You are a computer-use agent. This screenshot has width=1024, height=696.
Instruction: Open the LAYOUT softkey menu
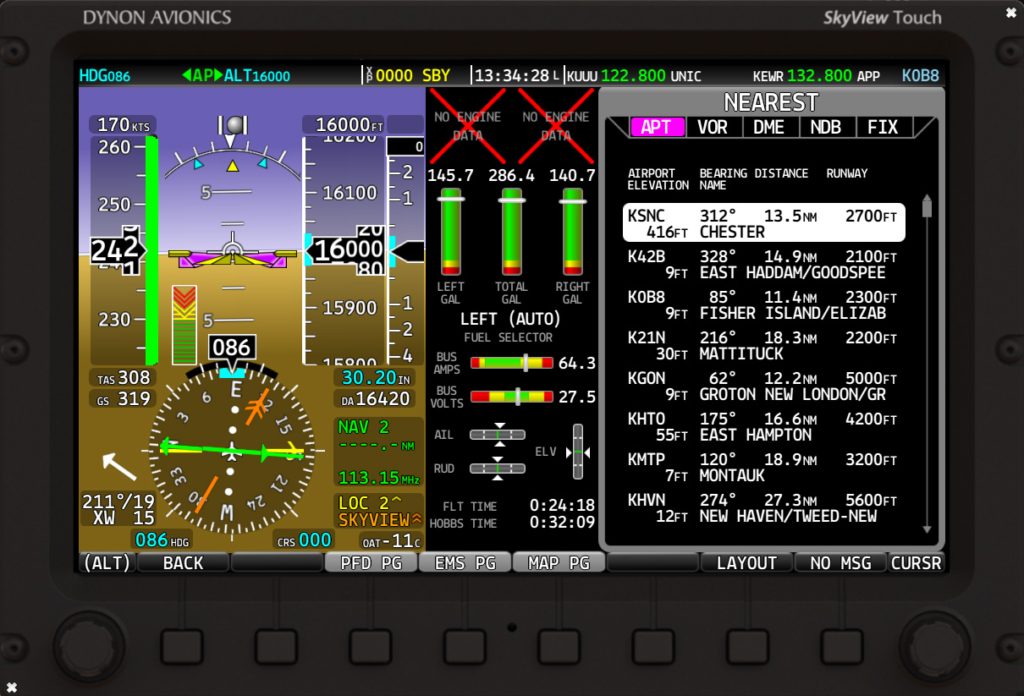click(746, 563)
